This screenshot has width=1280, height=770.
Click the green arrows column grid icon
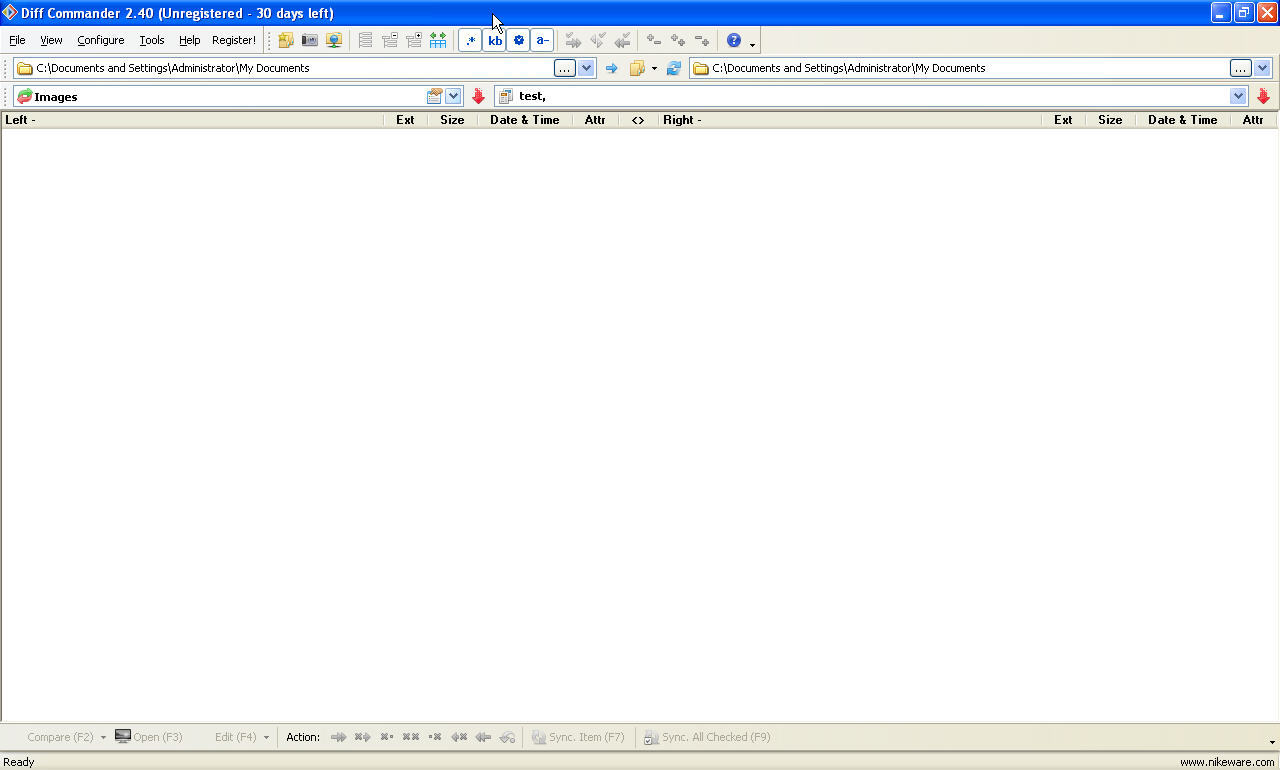pos(438,40)
